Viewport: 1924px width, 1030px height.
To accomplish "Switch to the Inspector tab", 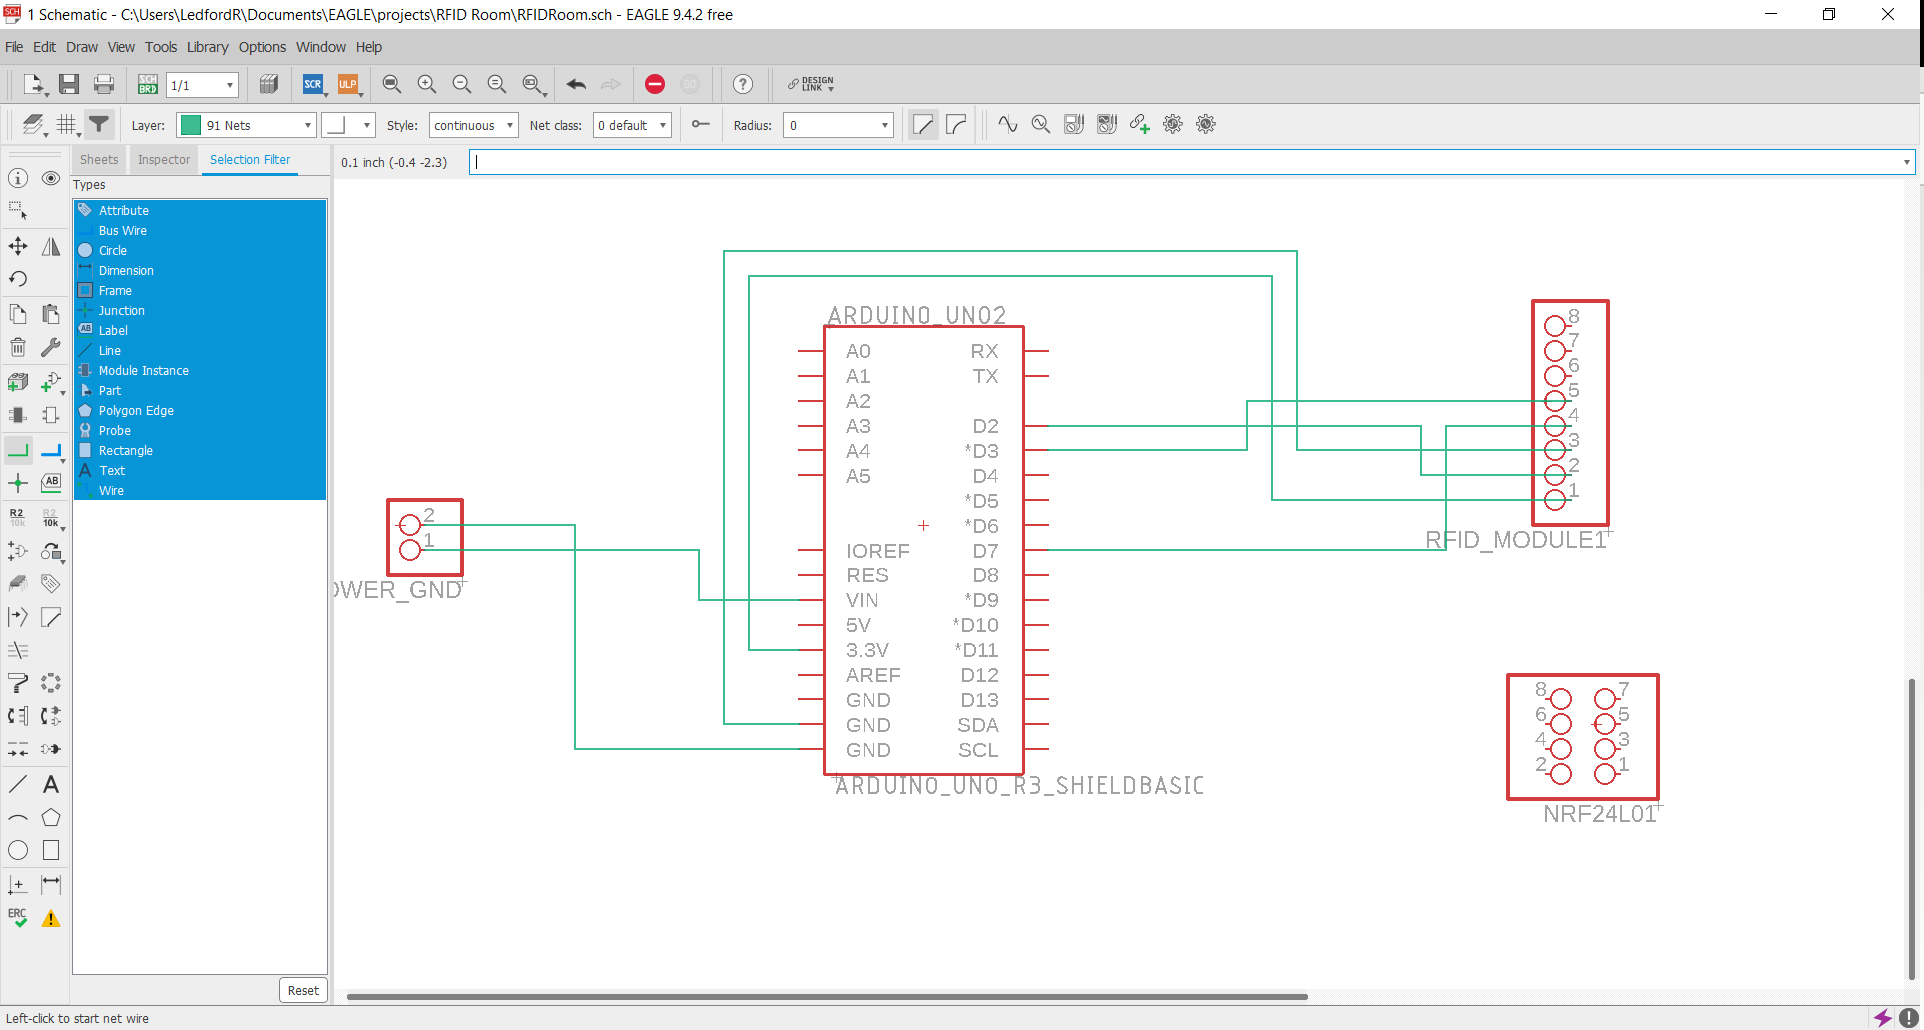I will pos(163,160).
